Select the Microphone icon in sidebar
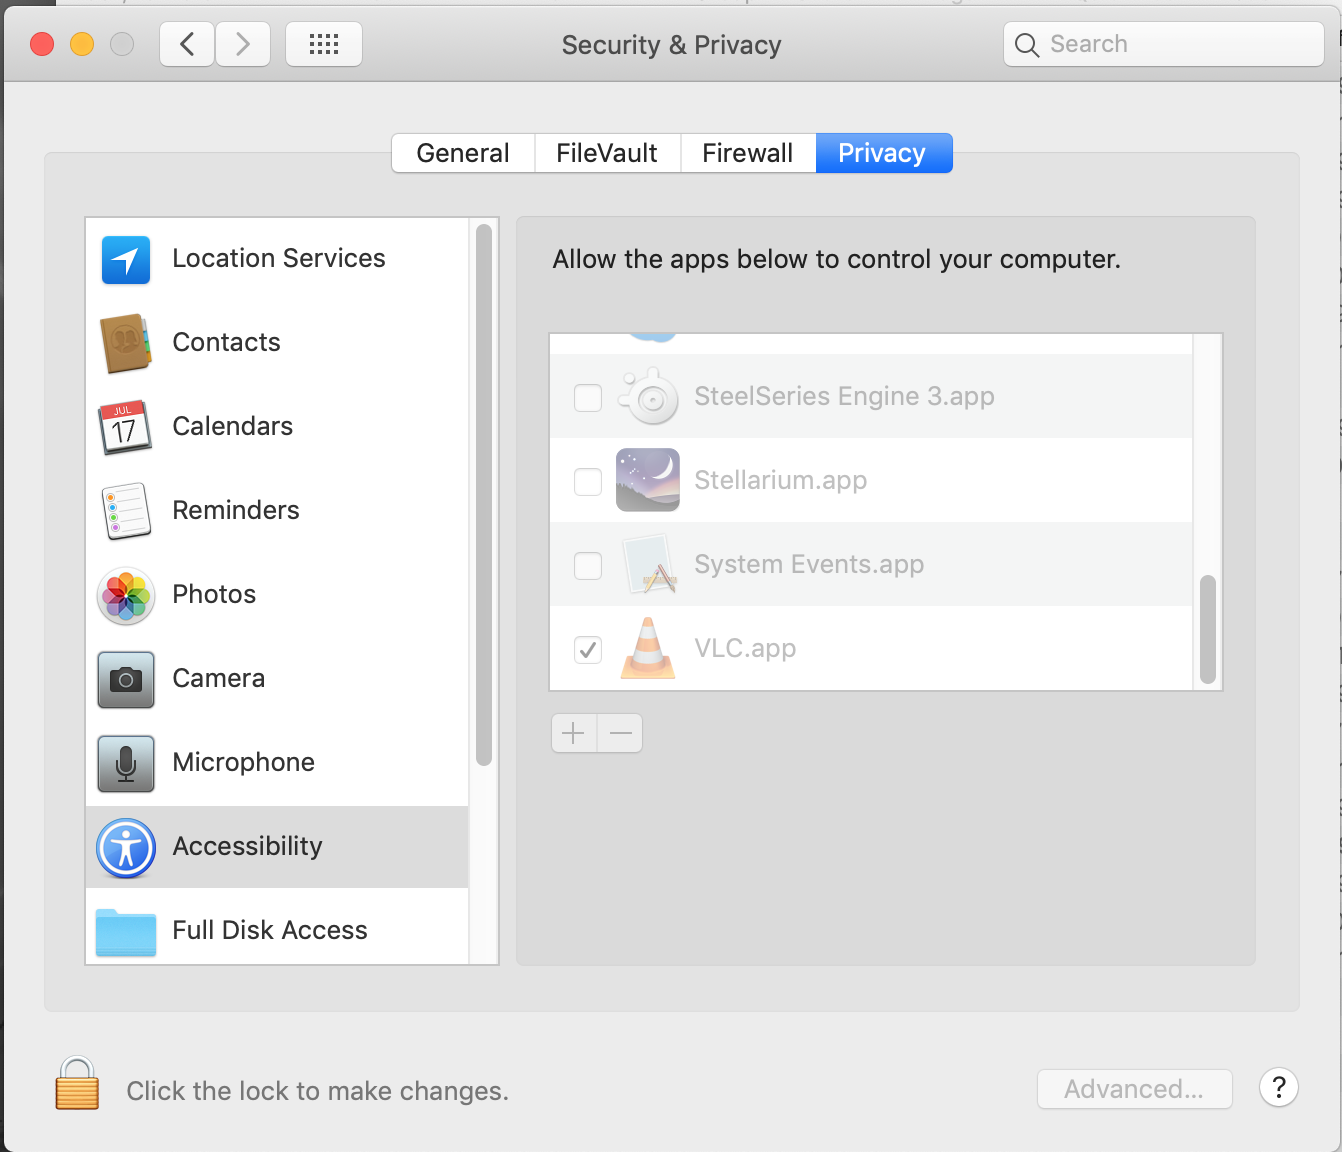Screen dimensions: 1342x1152 coord(126,764)
